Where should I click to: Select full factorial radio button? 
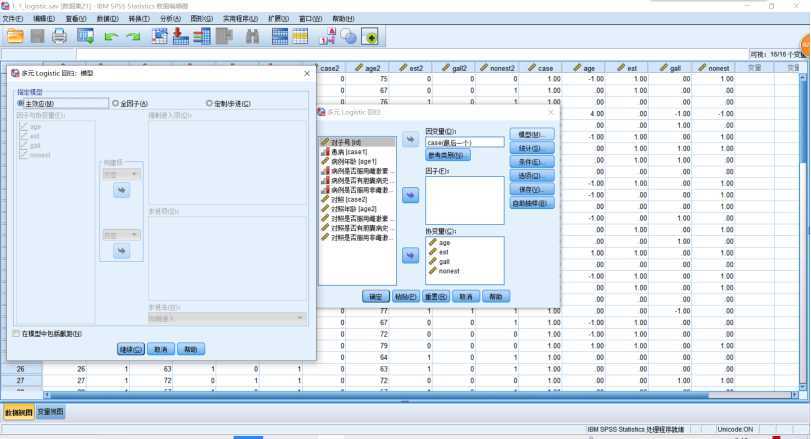[115, 103]
